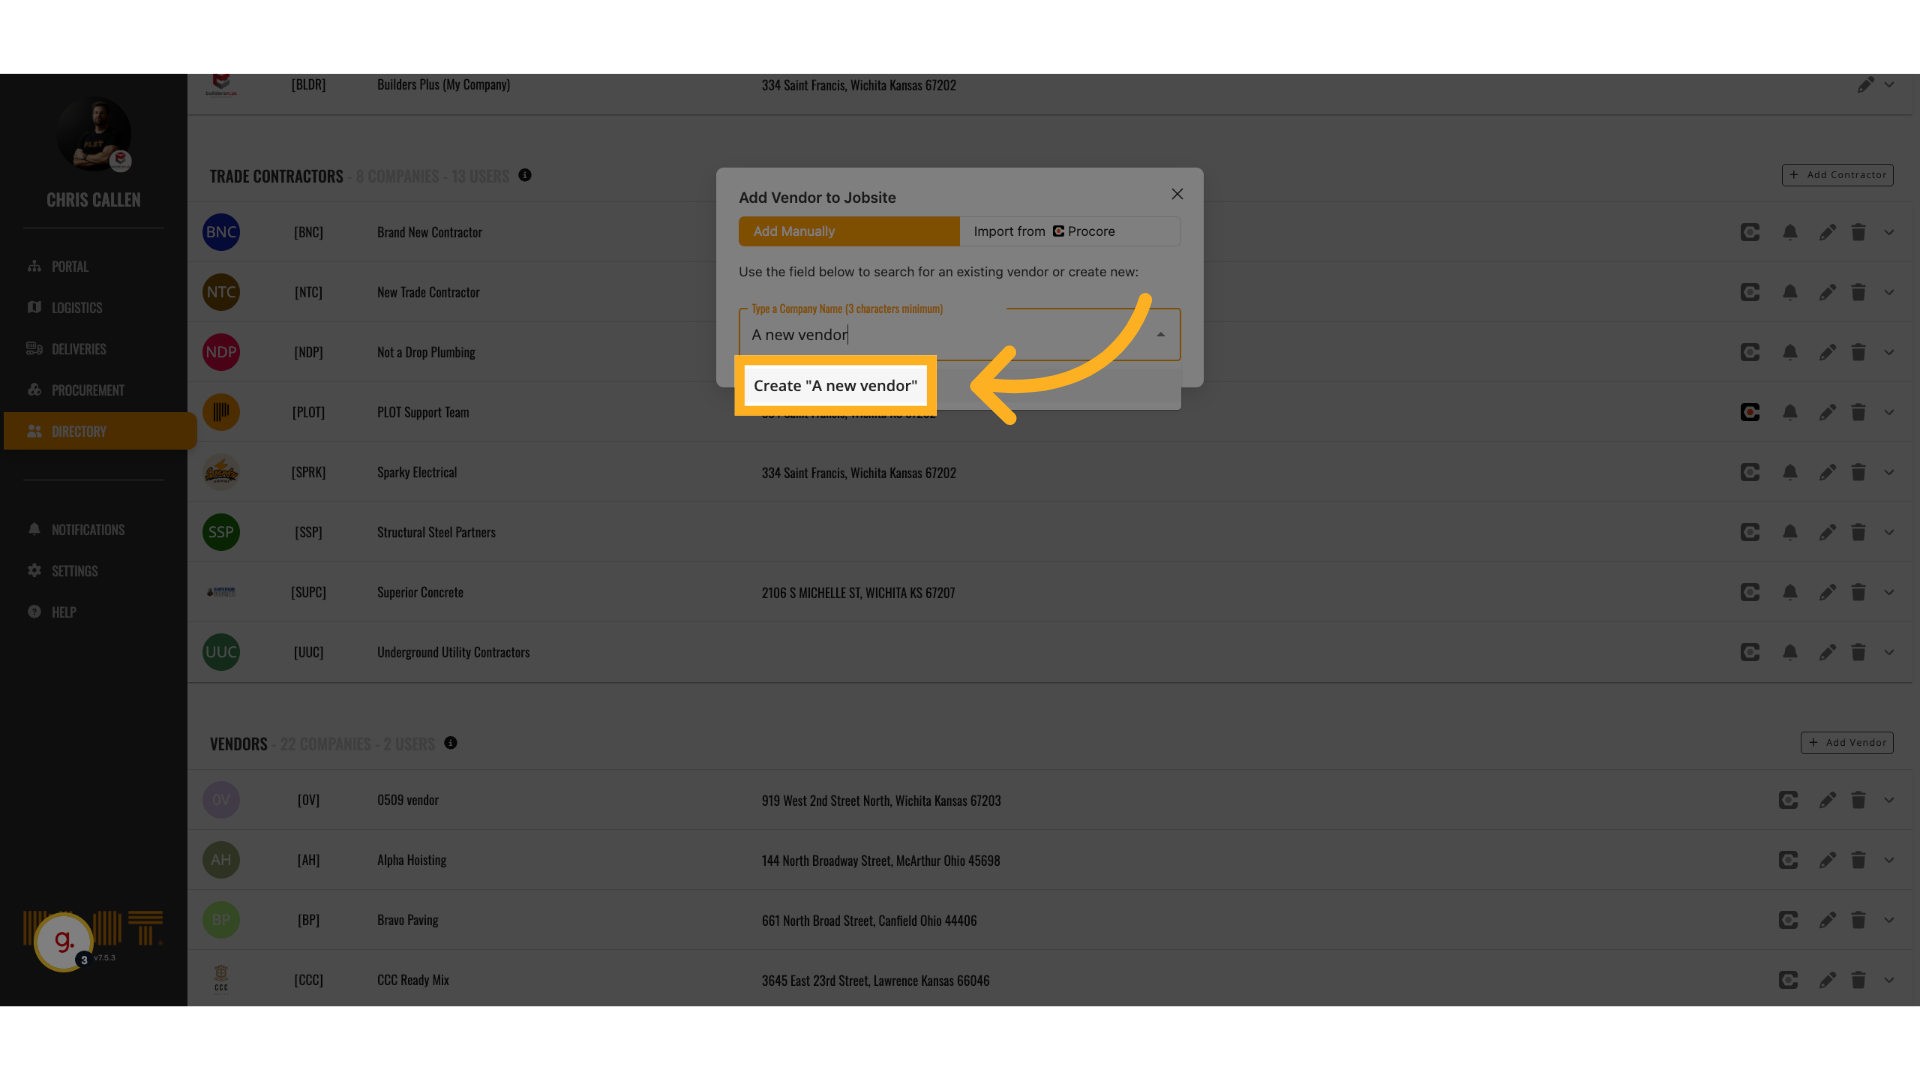The image size is (1920, 1080).
Task: Click Create "A new vendor" option
Action: 835,386
